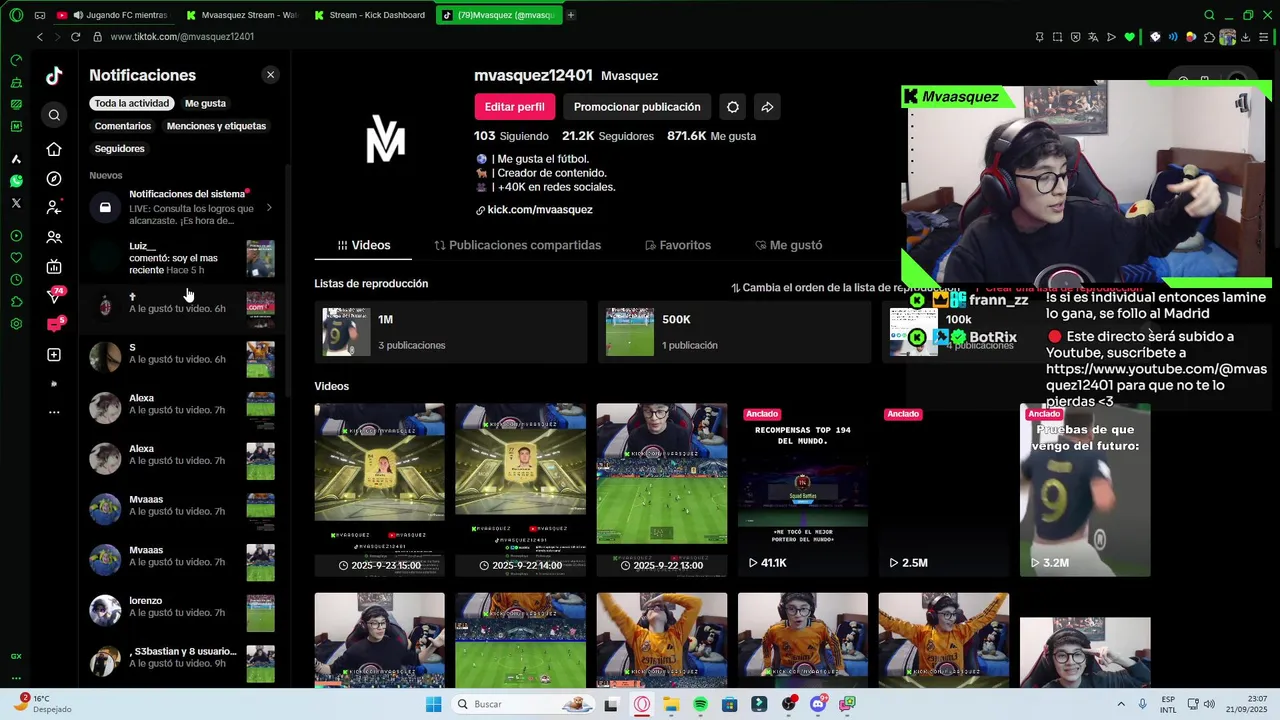Open profile settings gear icon
Image resolution: width=1280 pixels, height=720 pixels.
[x=733, y=107]
